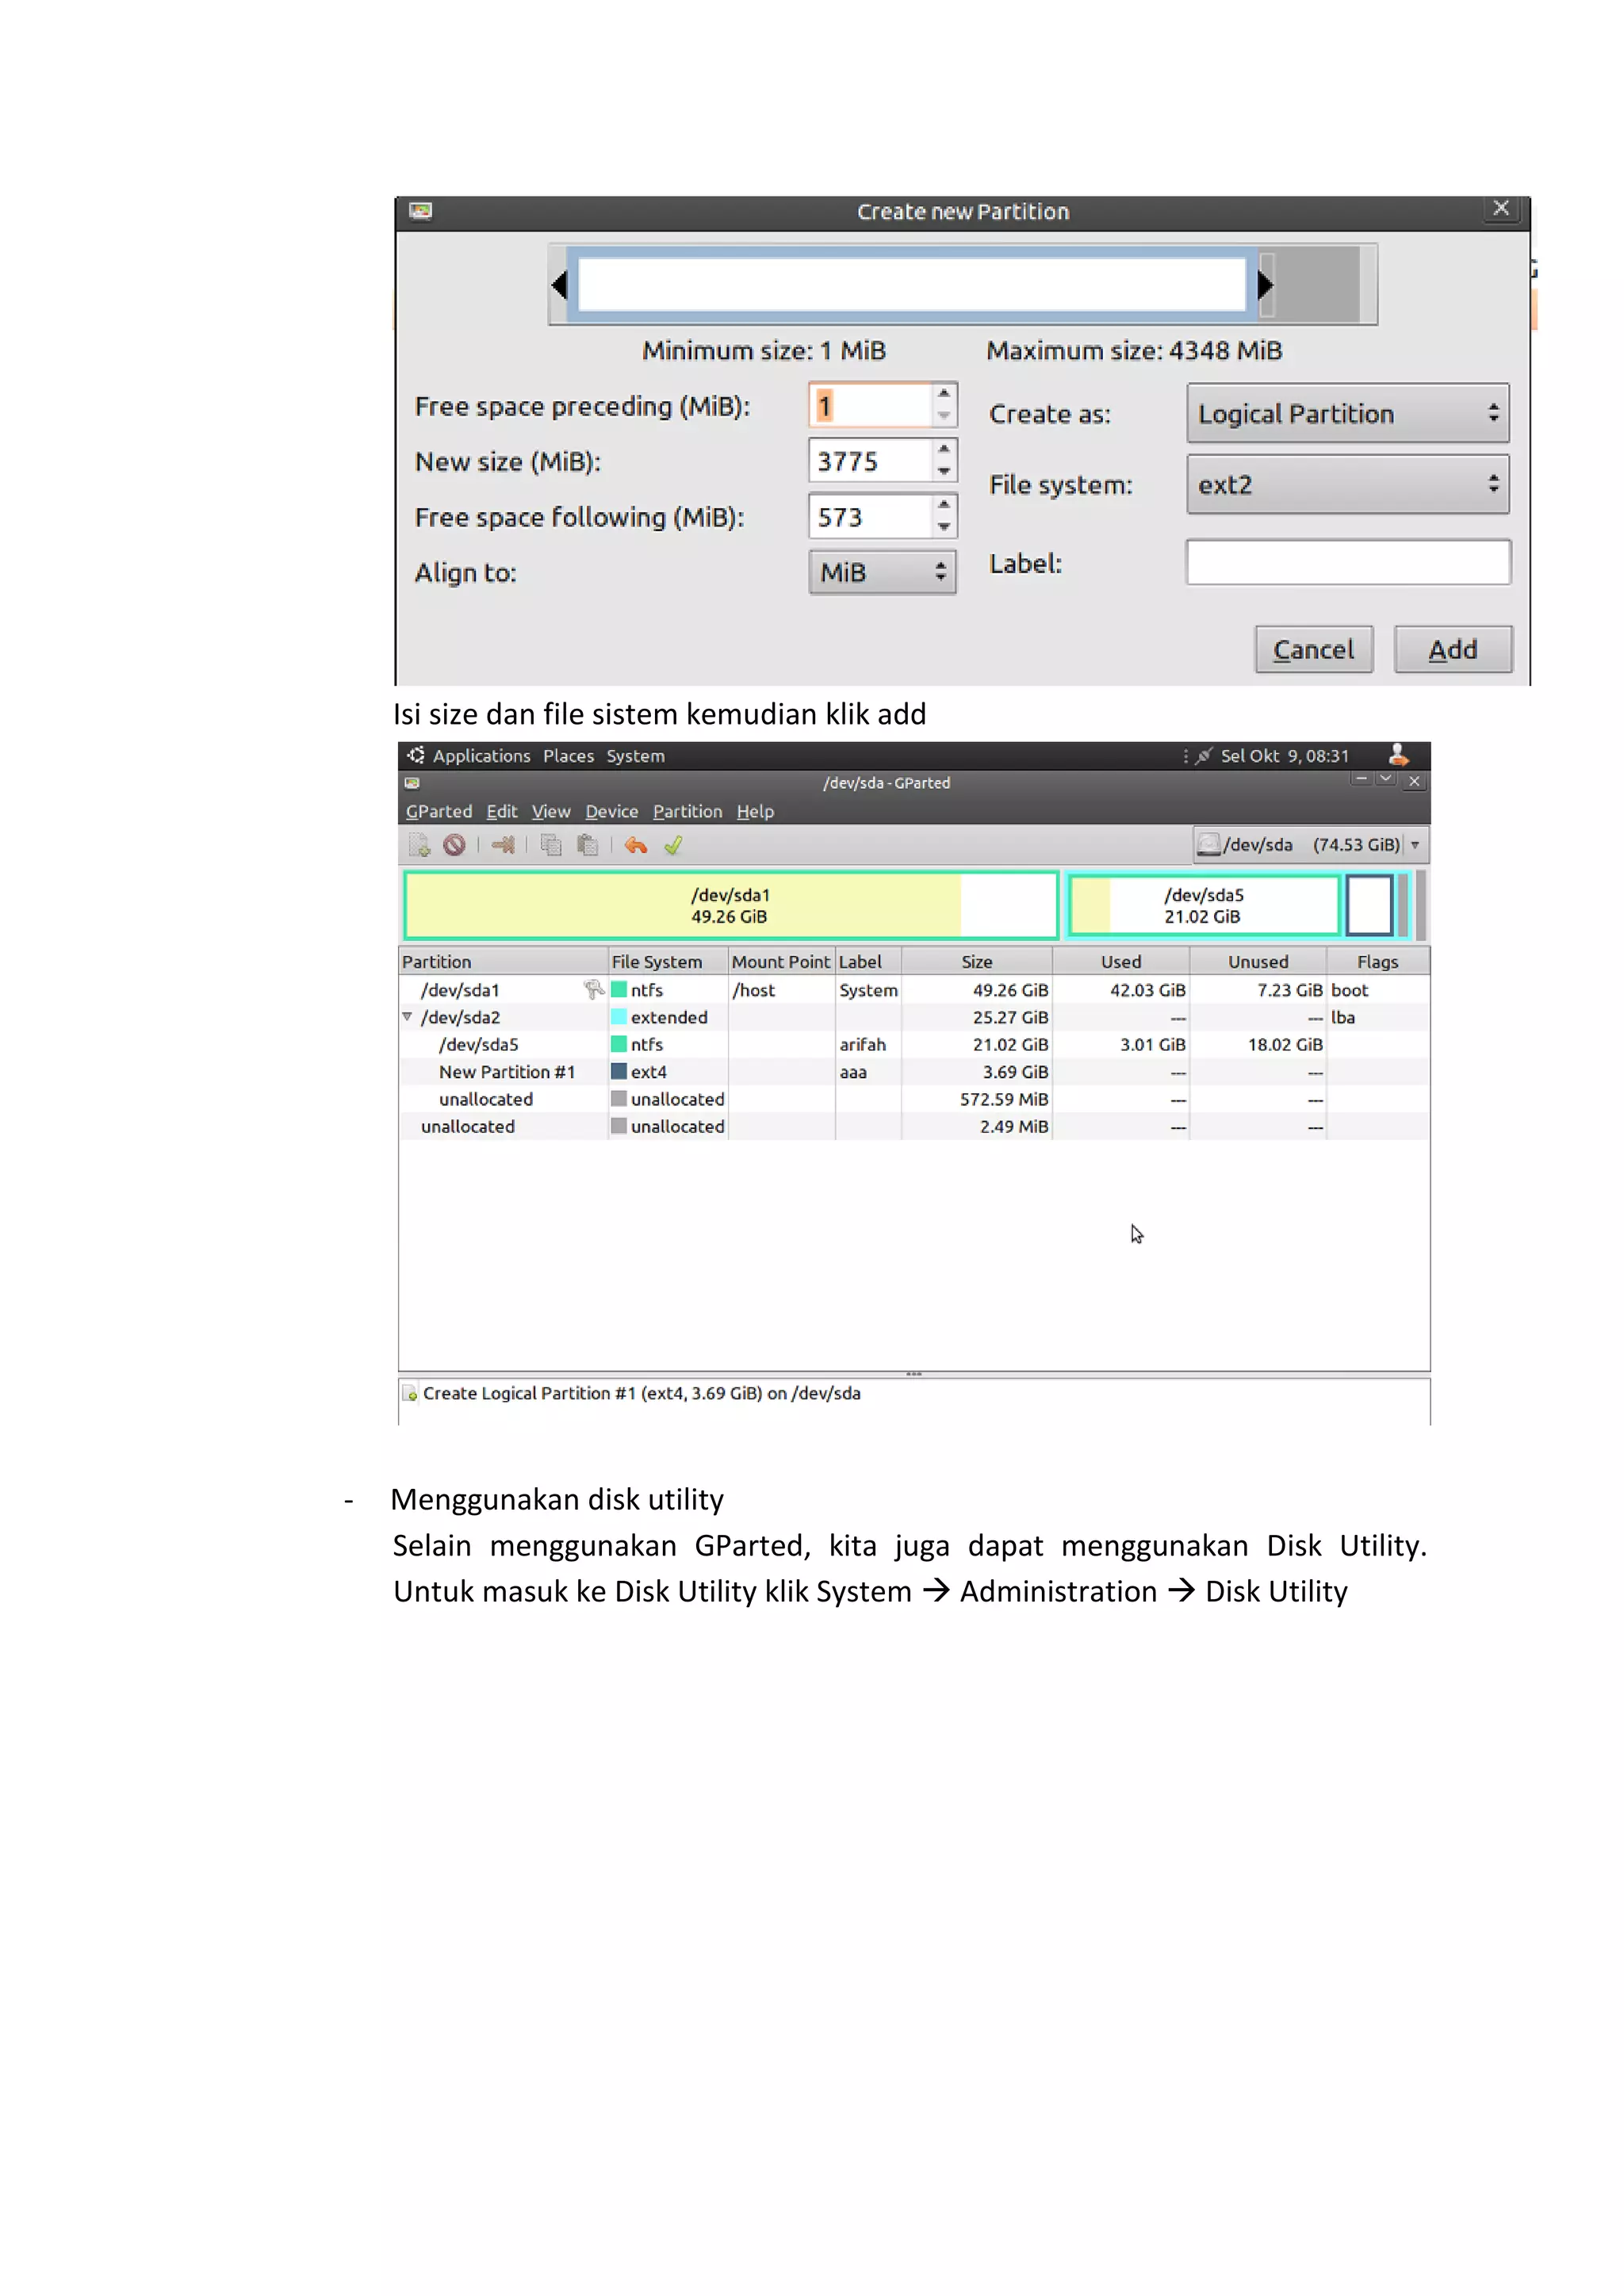
Task: Collapse the /dev/sda2 extended partition tree
Action: pos(407,1017)
